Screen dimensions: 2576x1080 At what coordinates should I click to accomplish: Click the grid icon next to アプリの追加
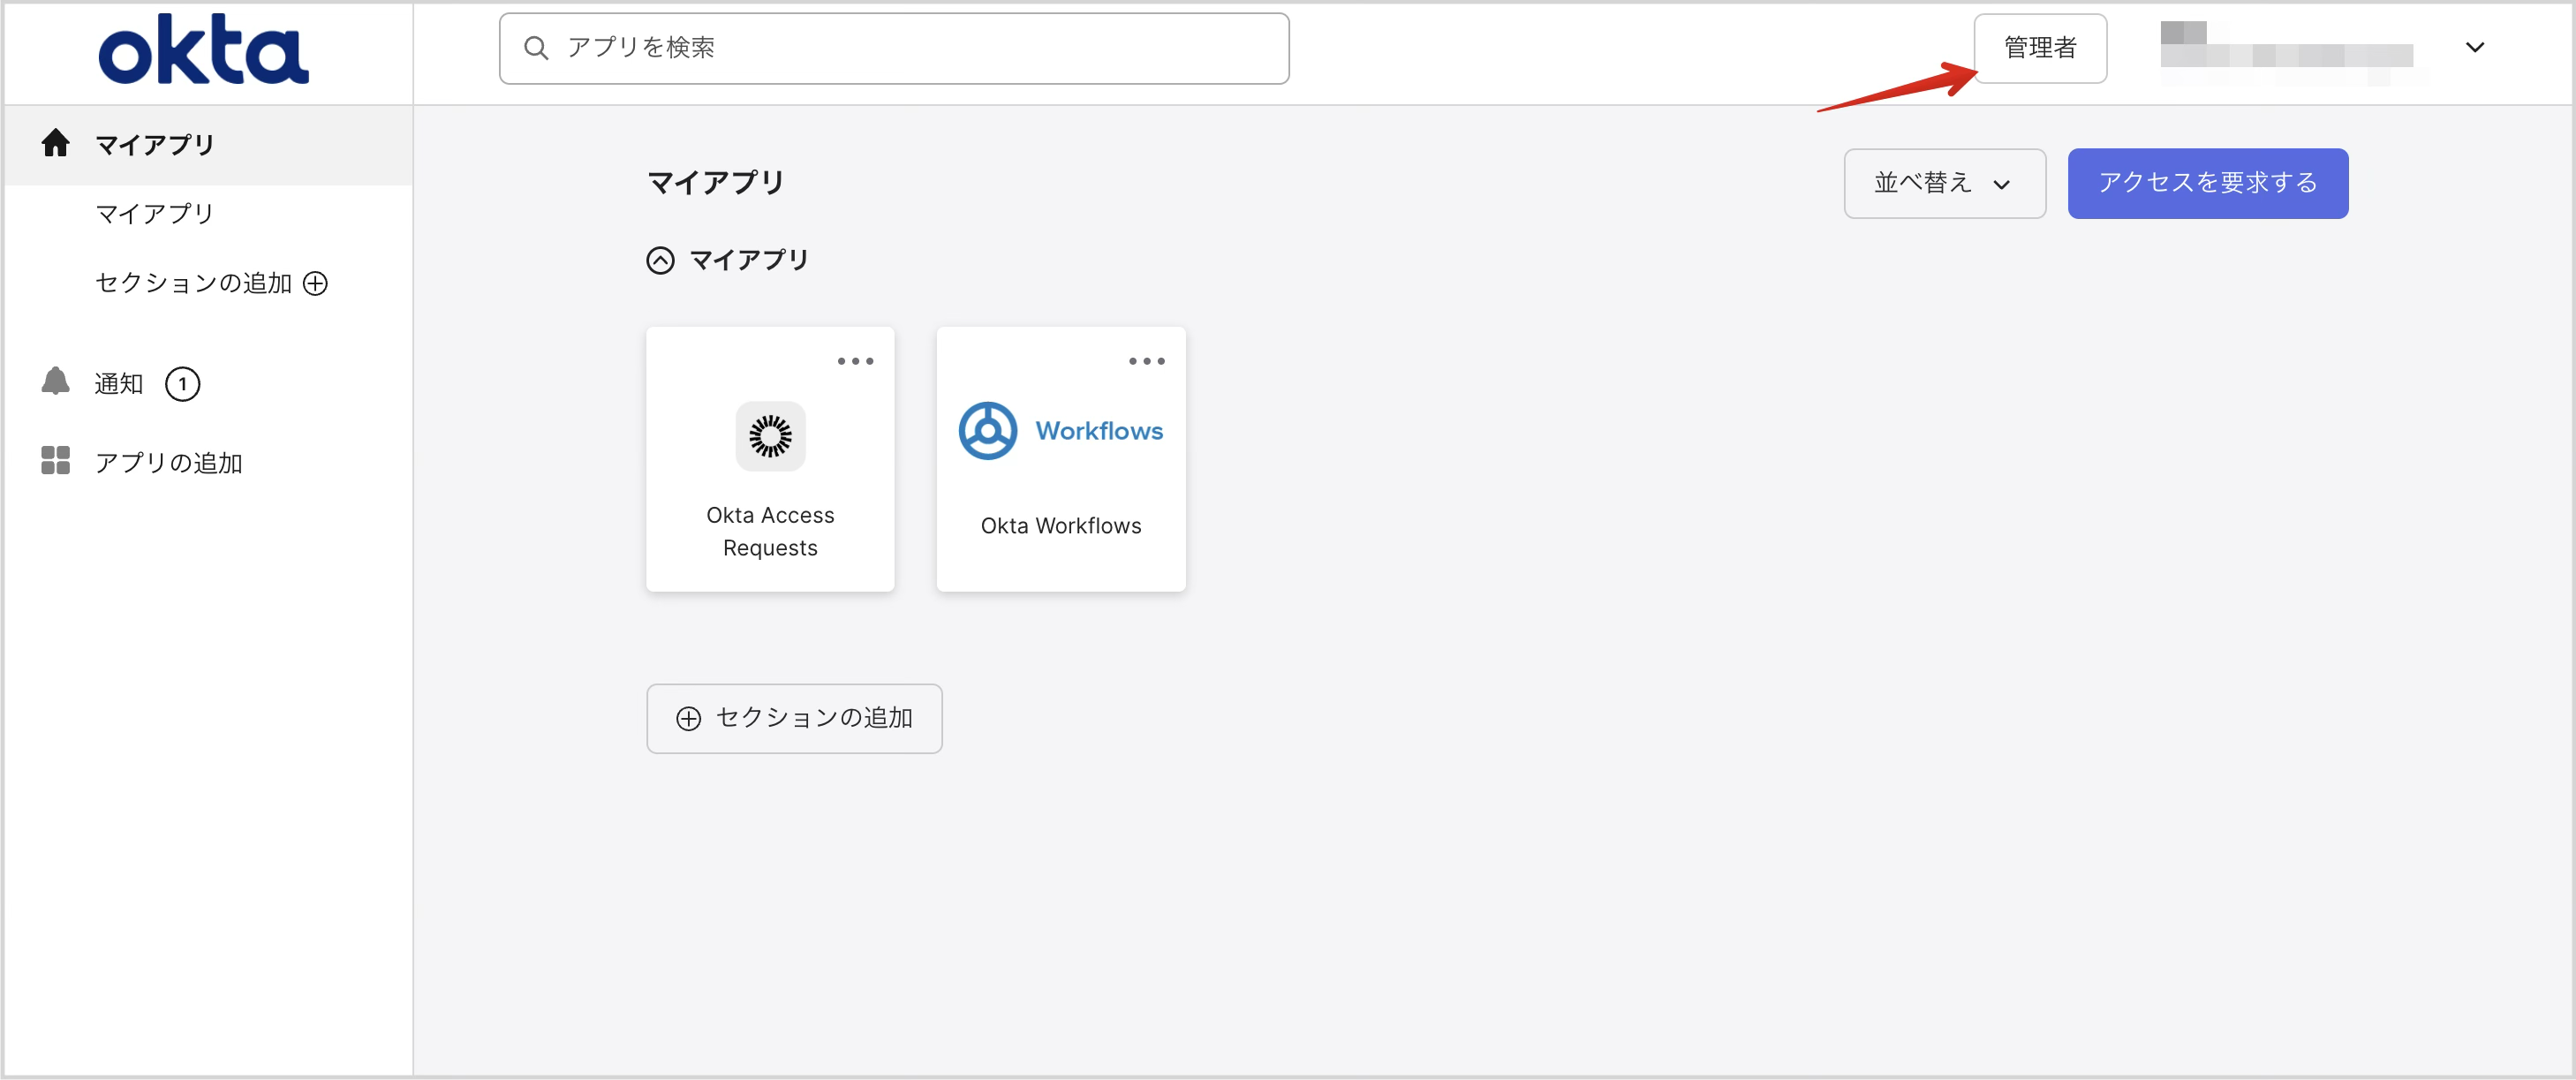55,461
